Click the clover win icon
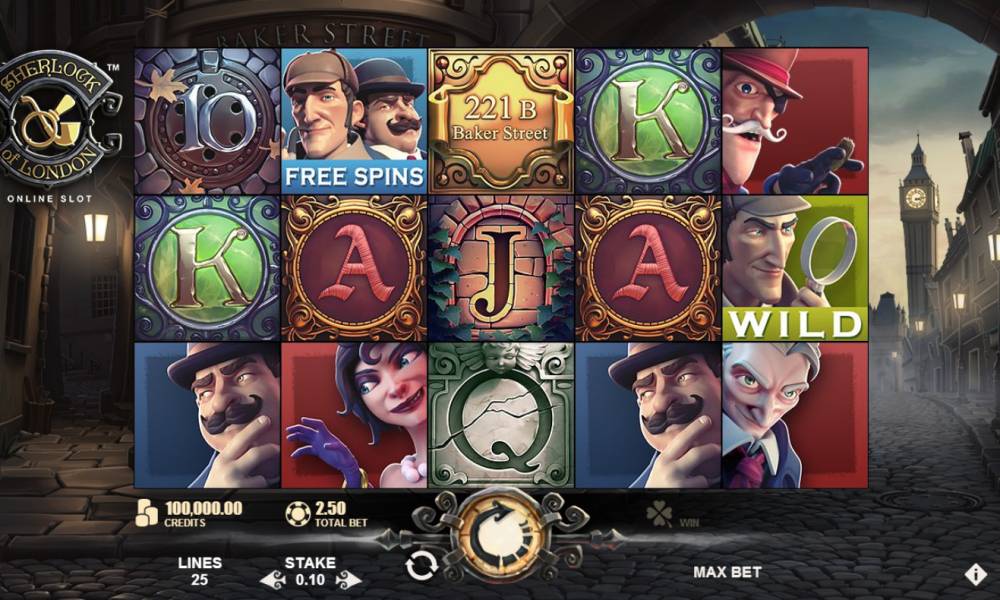Image resolution: width=1000 pixels, height=600 pixels. tap(659, 513)
